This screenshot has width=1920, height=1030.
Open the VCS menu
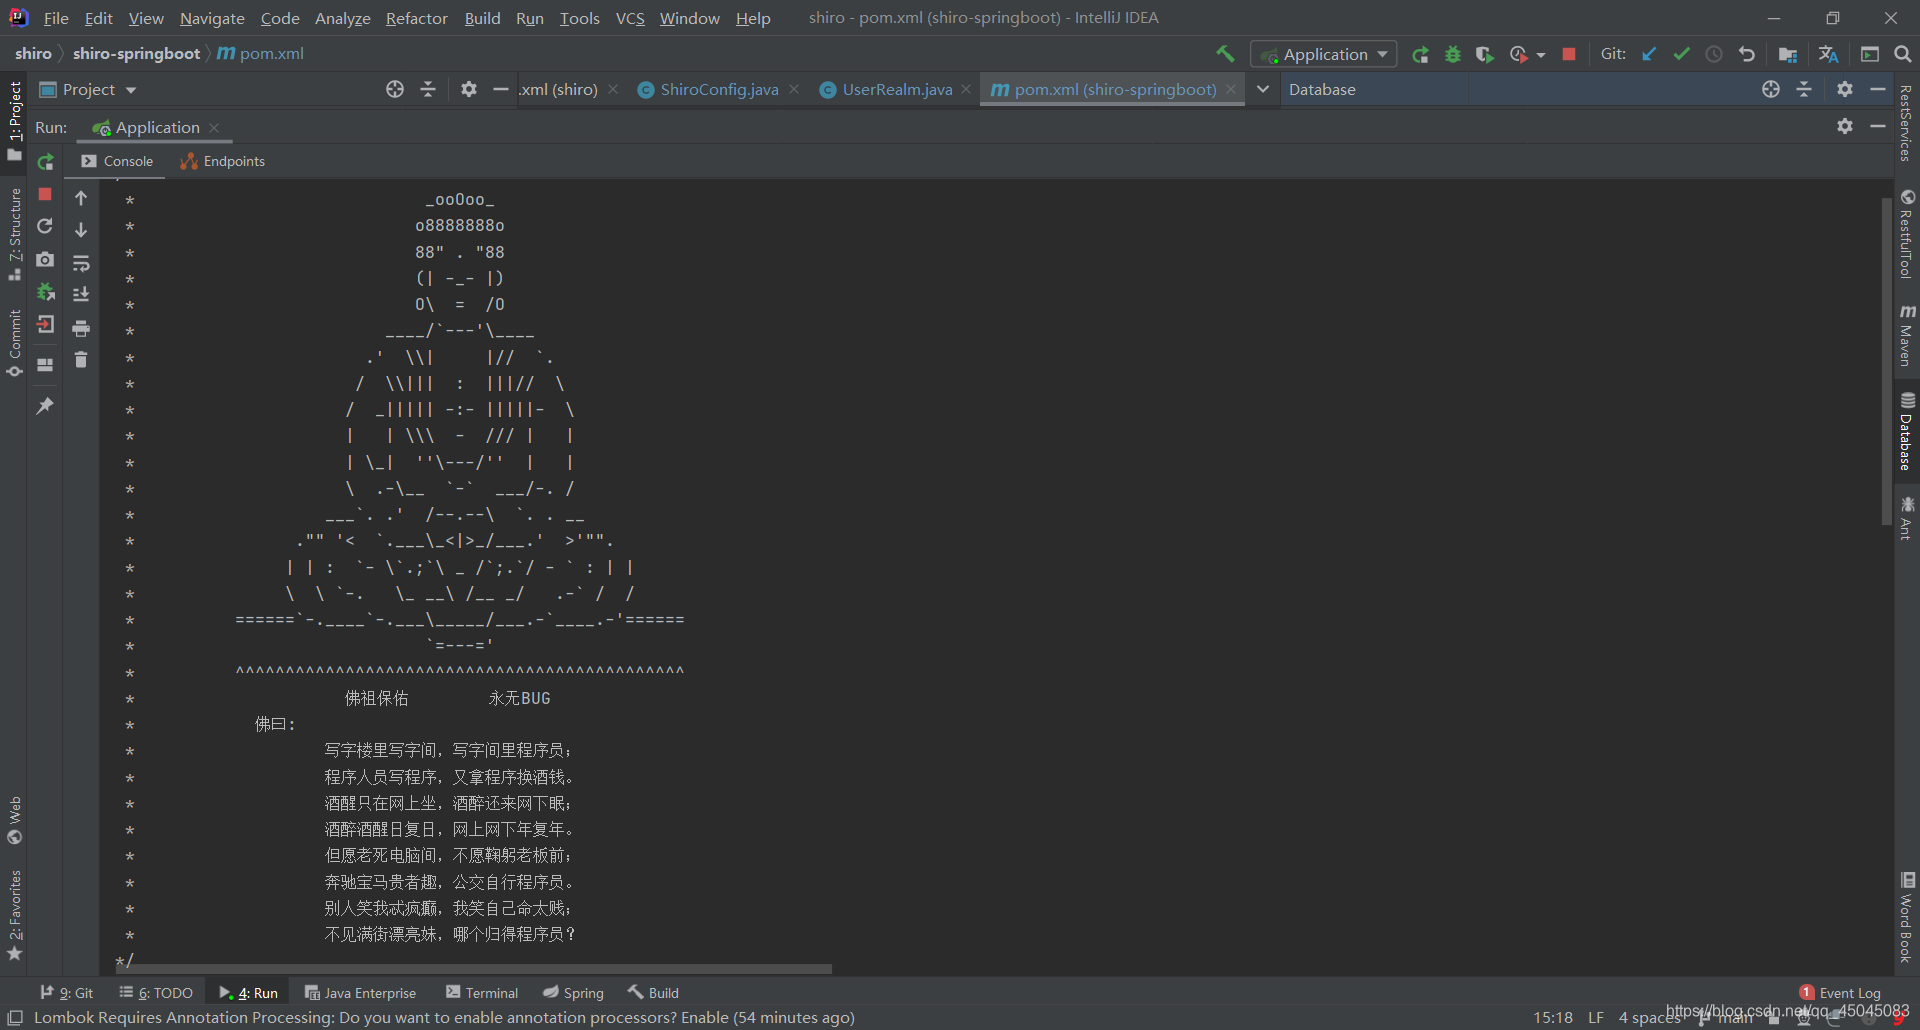pyautogui.click(x=630, y=18)
